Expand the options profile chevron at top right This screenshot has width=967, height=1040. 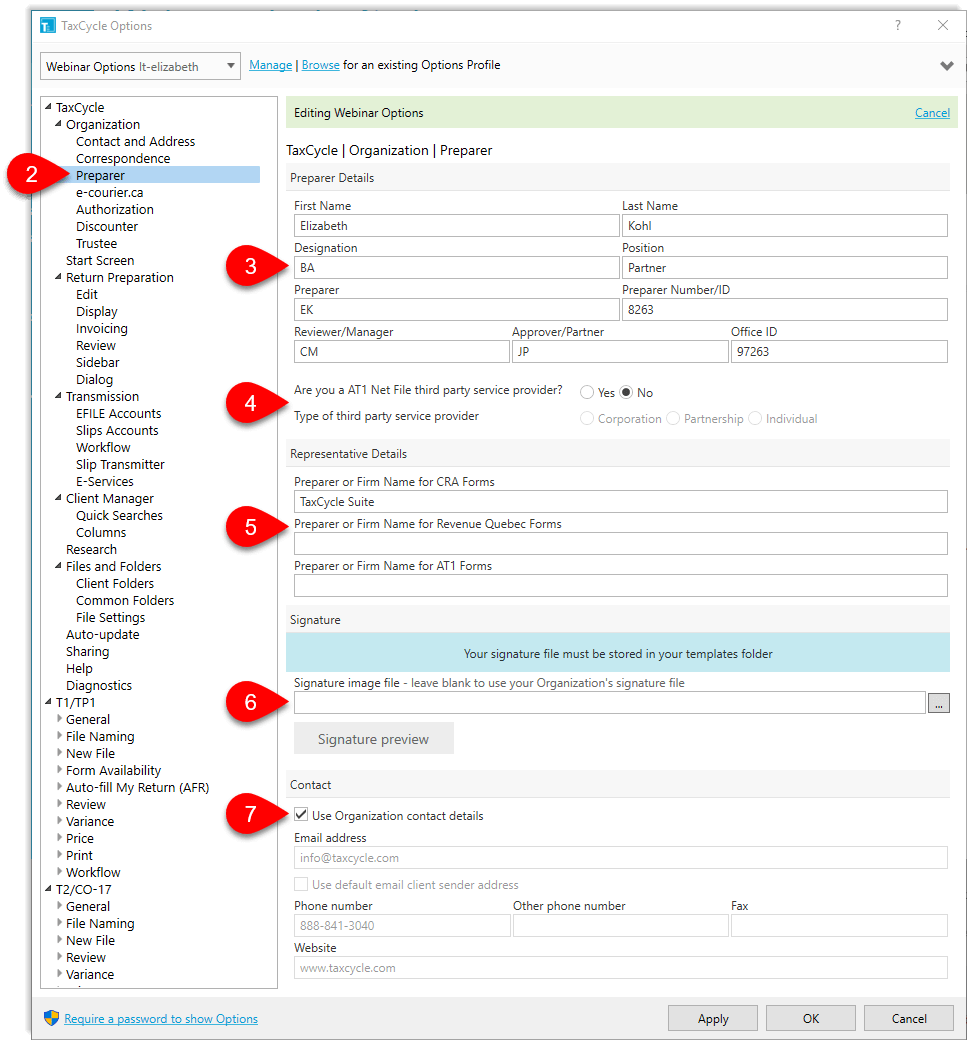point(946,66)
